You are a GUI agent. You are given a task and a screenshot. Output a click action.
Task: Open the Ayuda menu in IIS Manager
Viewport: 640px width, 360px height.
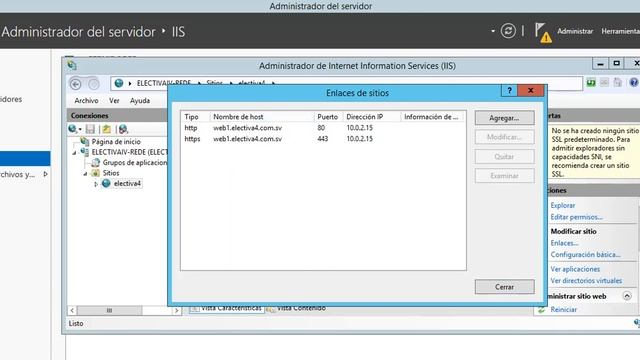click(x=140, y=100)
